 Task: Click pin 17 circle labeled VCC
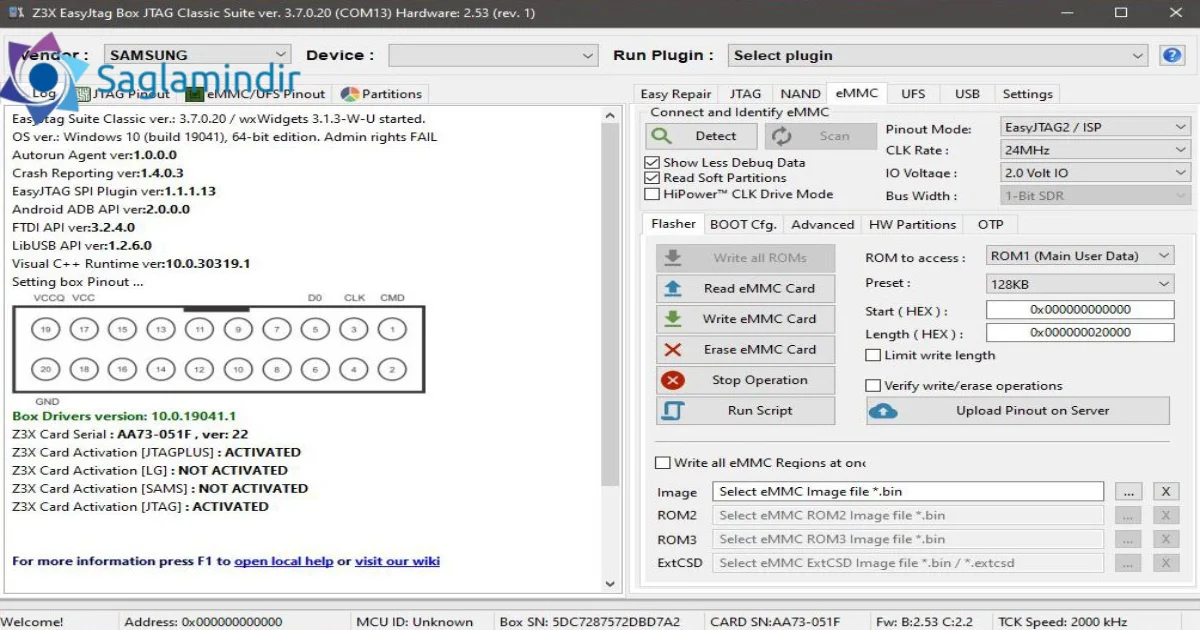tap(84, 329)
